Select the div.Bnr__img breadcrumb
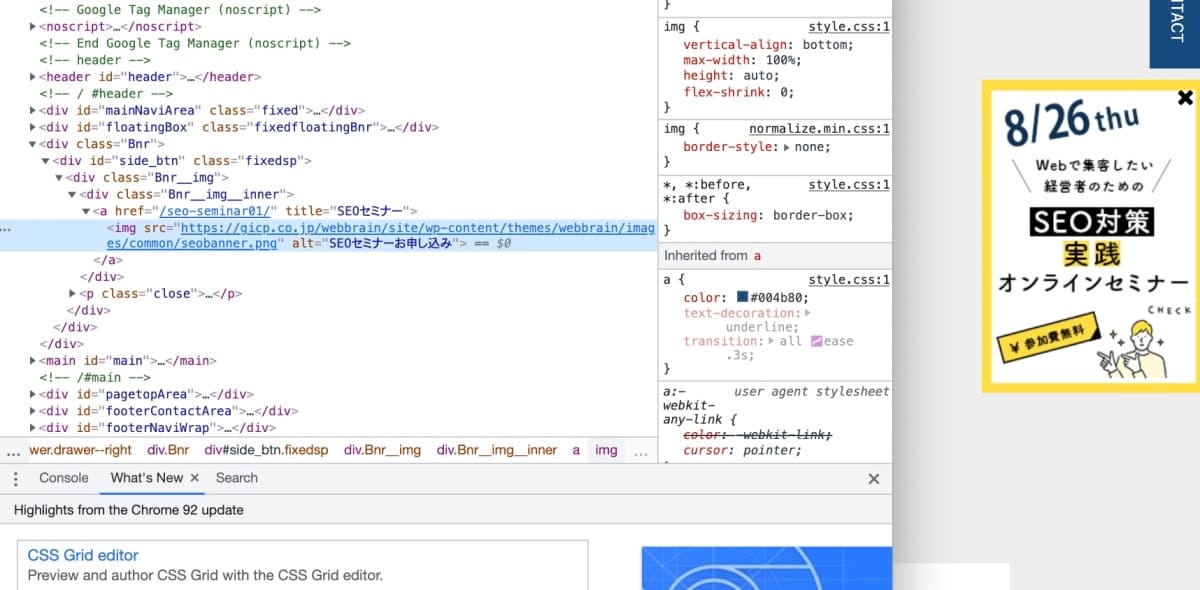Viewport: 1200px width, 590px height. click(x=383, y=451)
